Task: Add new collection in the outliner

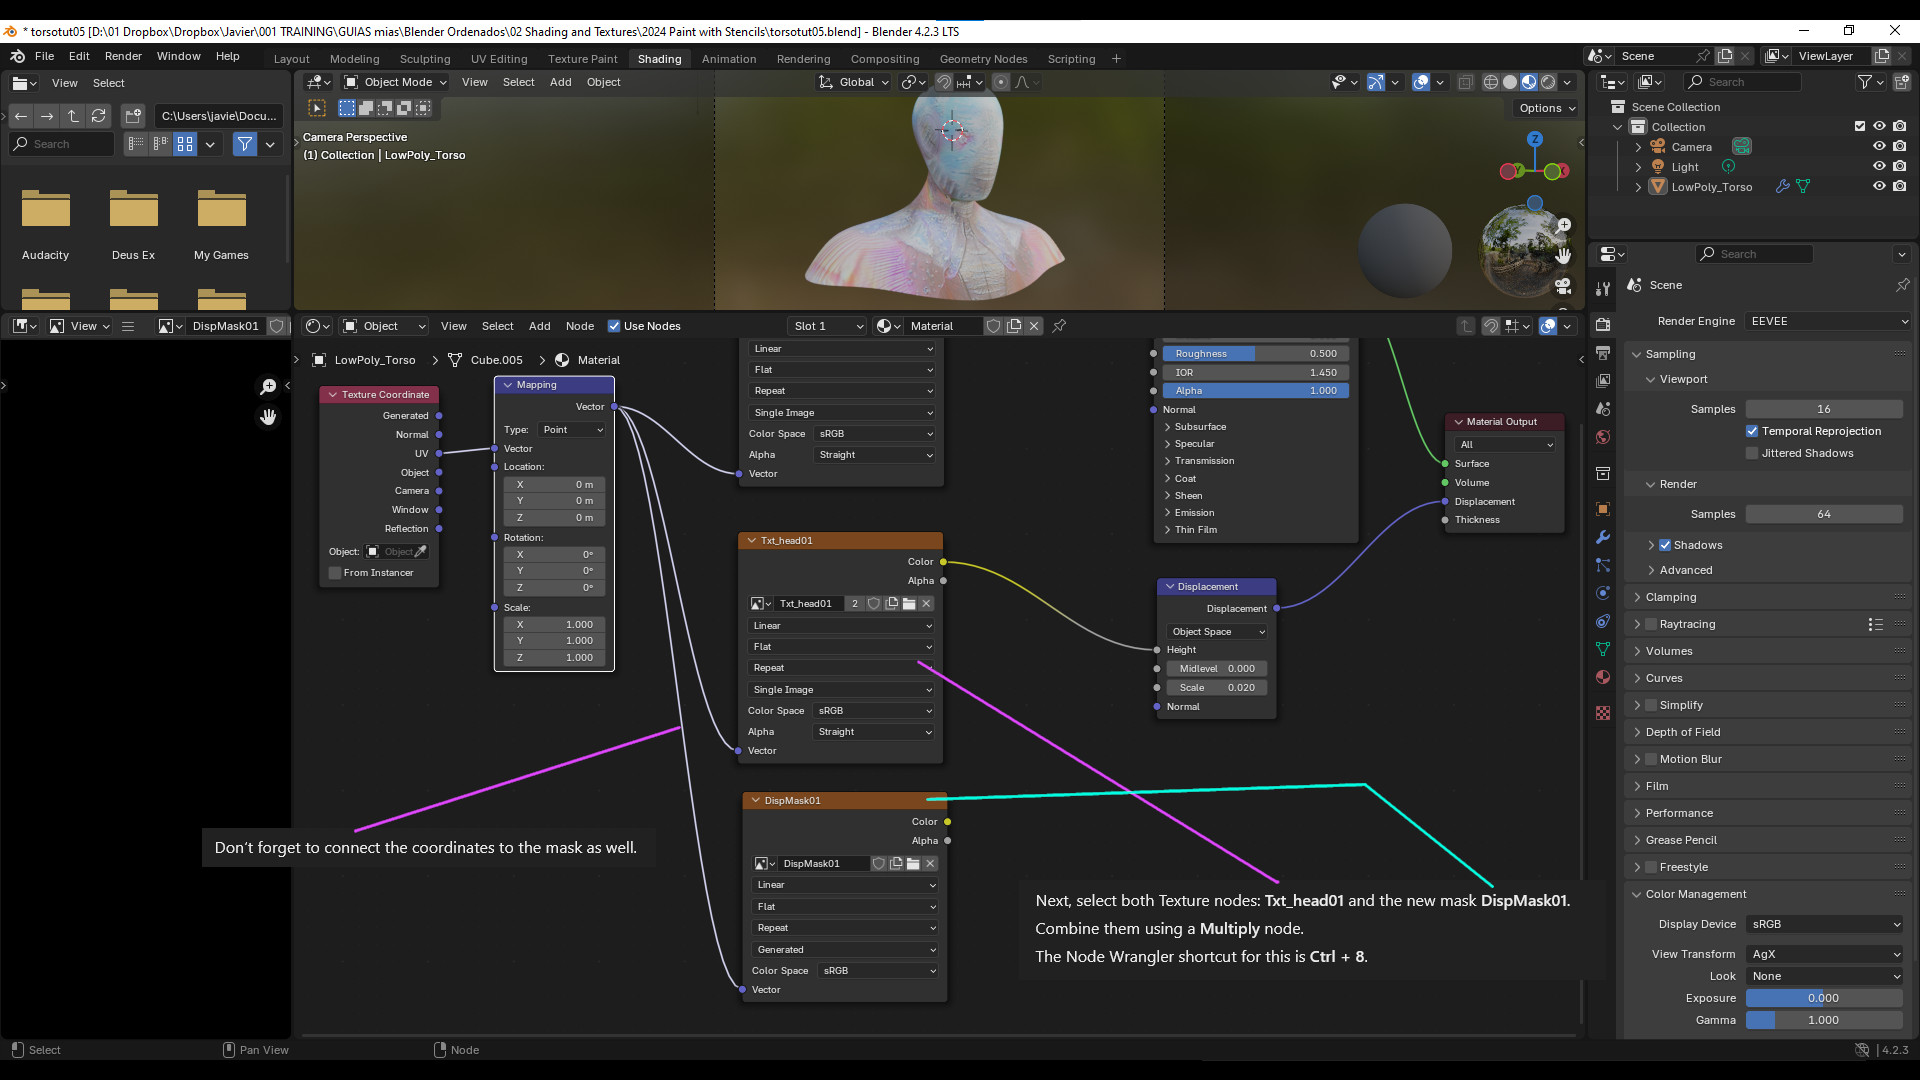Action: point(1902,82)
